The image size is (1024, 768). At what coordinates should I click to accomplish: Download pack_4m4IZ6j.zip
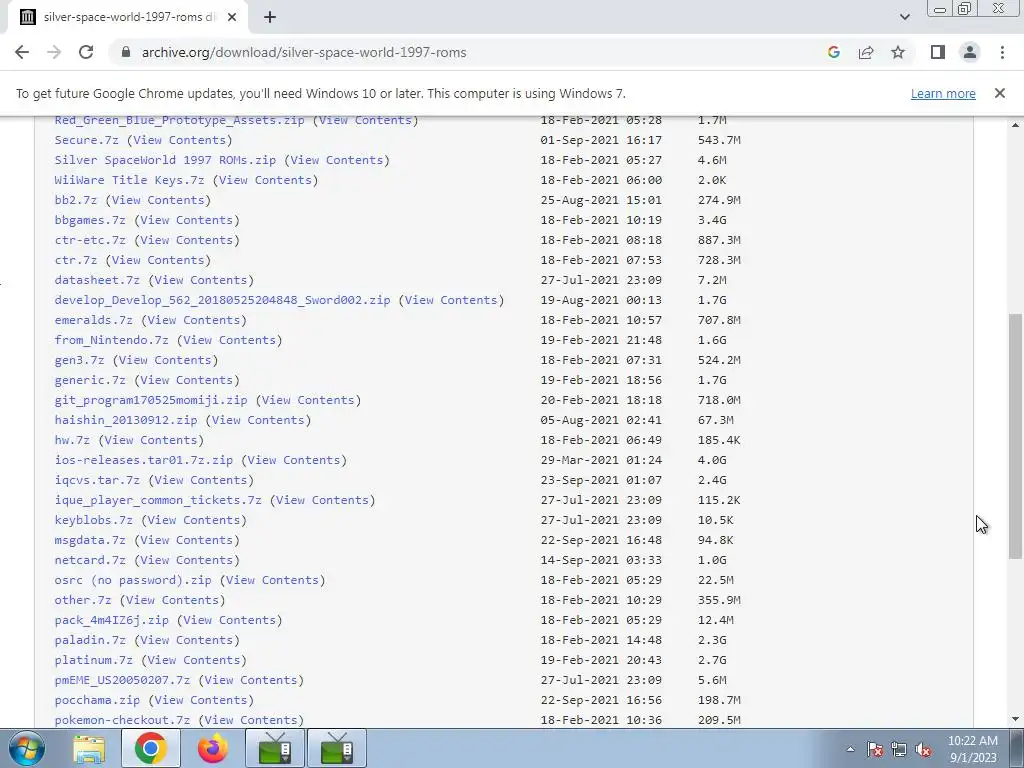tap(112, 620)
